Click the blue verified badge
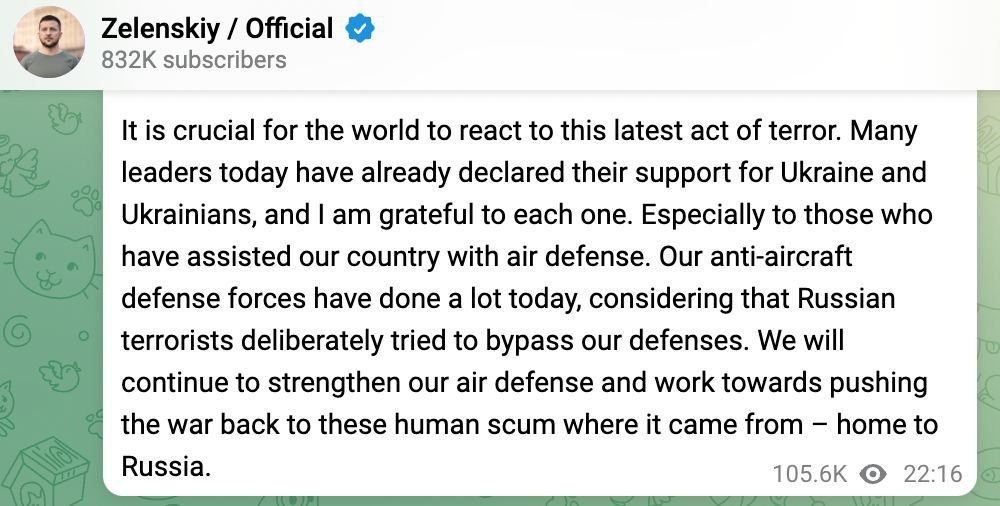Screen dimensions: 1000x506 click(x=360, y=29)
